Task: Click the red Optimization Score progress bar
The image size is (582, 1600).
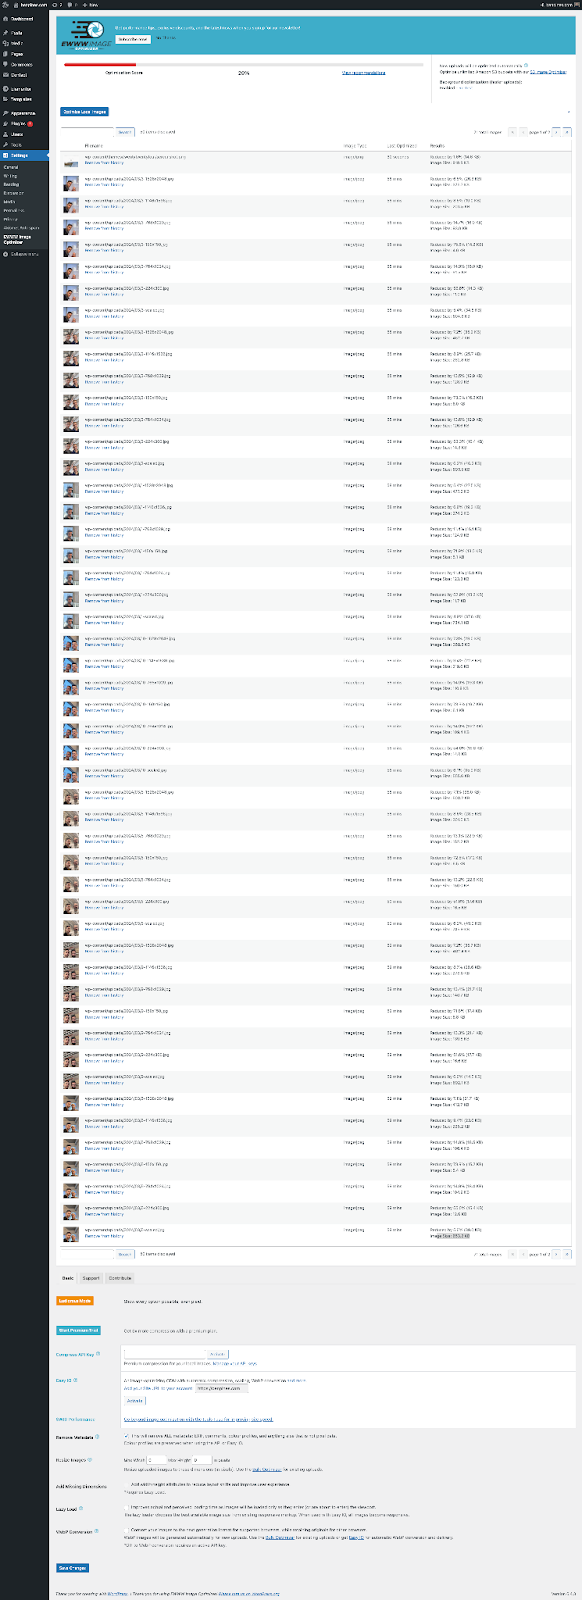Action: tap(100, 65)
